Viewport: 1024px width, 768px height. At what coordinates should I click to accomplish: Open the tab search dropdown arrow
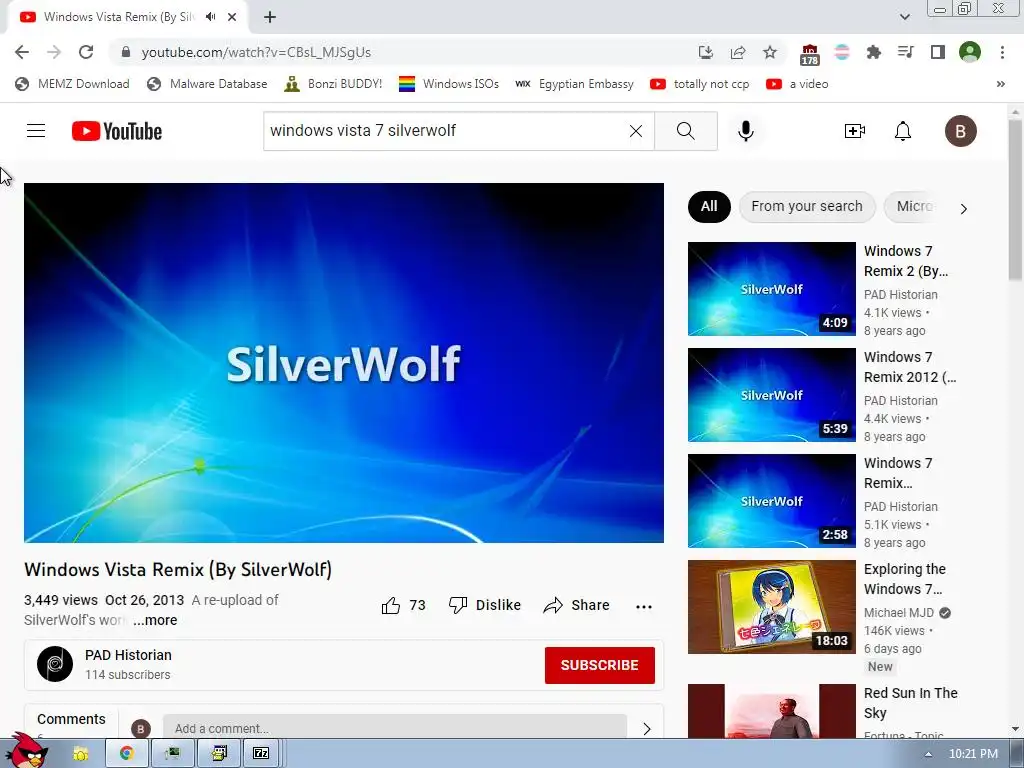pos(904,17)
